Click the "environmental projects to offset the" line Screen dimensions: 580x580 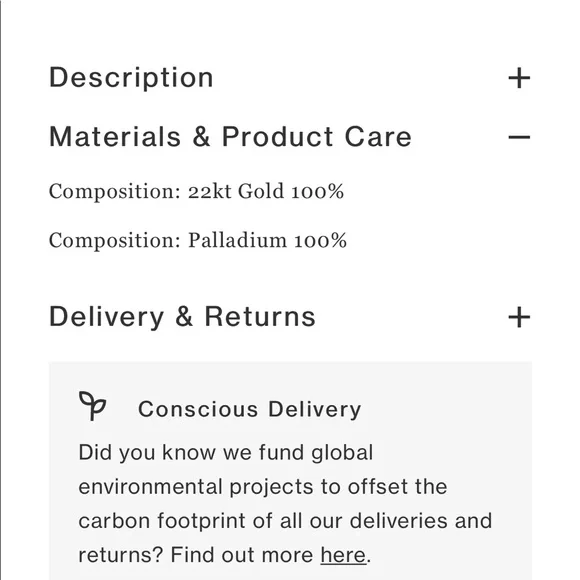263,487
